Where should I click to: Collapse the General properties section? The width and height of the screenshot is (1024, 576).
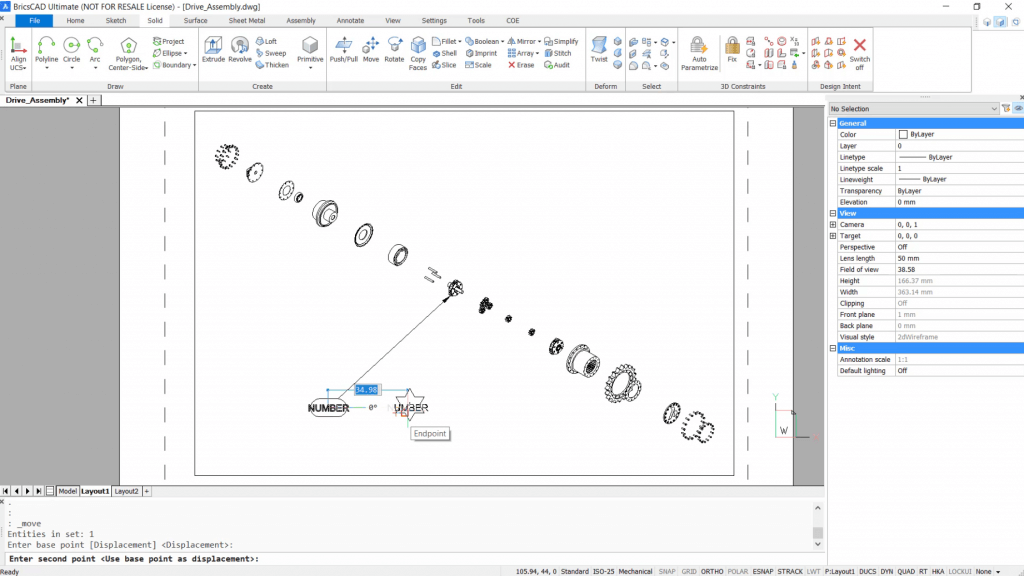(833, 123)
